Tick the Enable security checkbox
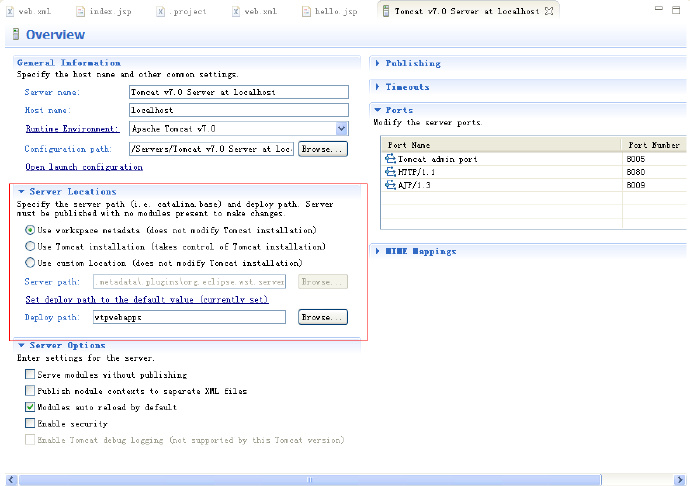Screen dimensions: 690x486 pyautogui.click(x=30, y=423)
